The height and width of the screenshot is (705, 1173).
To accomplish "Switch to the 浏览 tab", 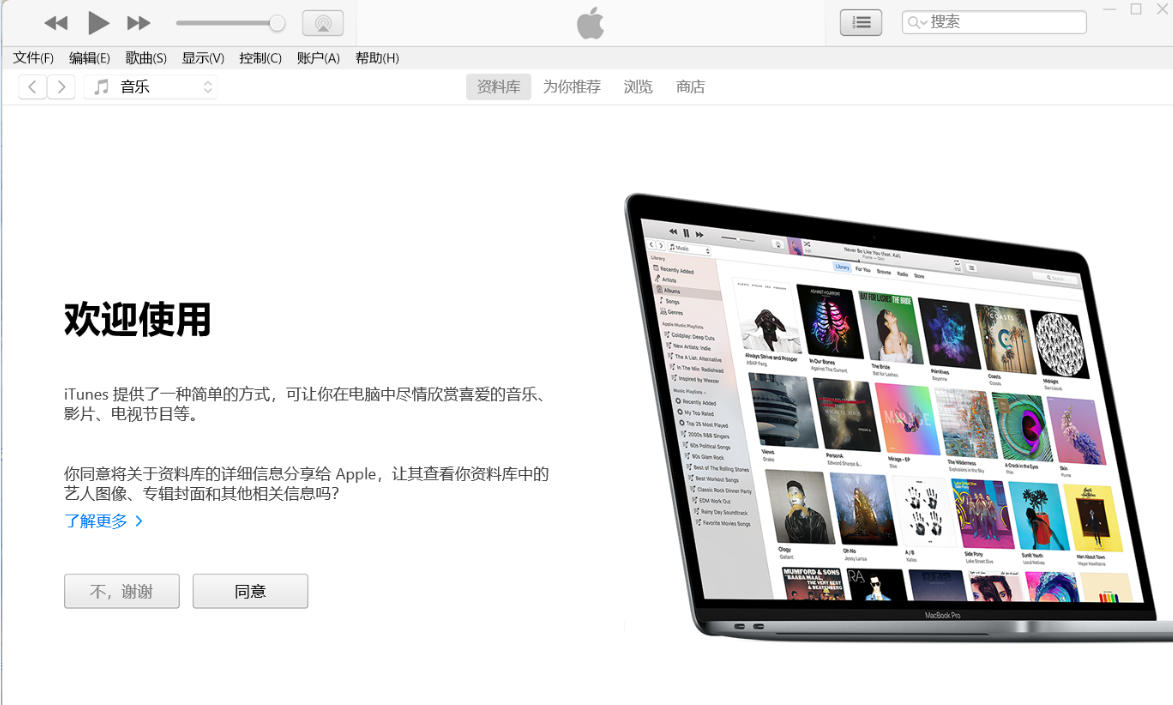I will click(637, 86).
